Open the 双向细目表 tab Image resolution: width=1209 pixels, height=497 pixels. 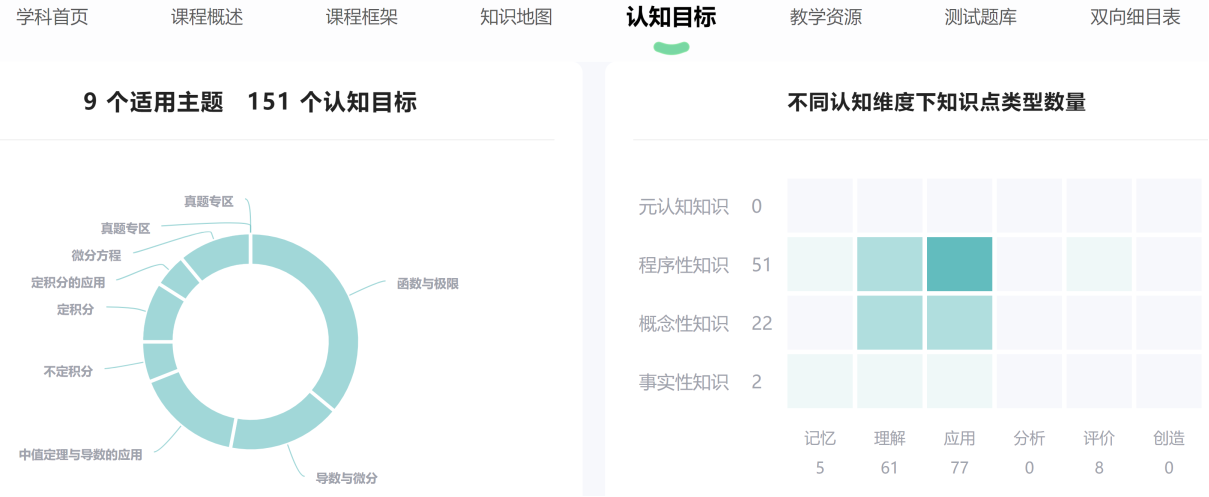1135,17
